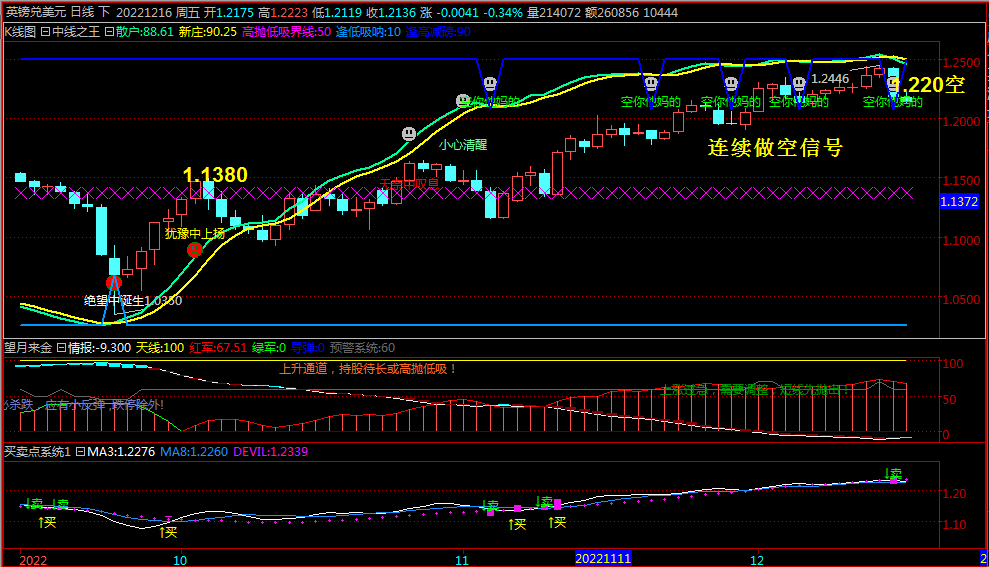Click the red circle below 犹豫中上扬

click(x=195, y=249)
